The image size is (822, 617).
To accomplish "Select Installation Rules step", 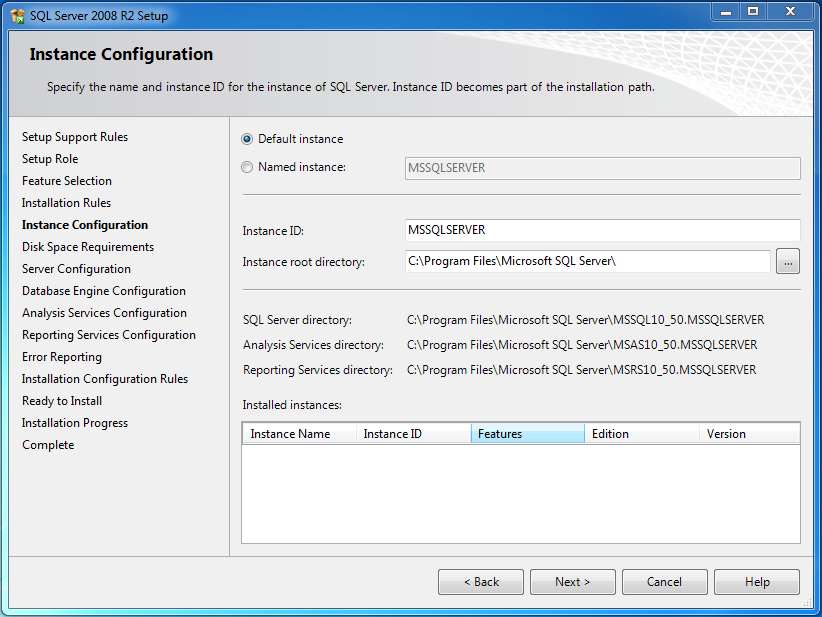I will point(67,203).
